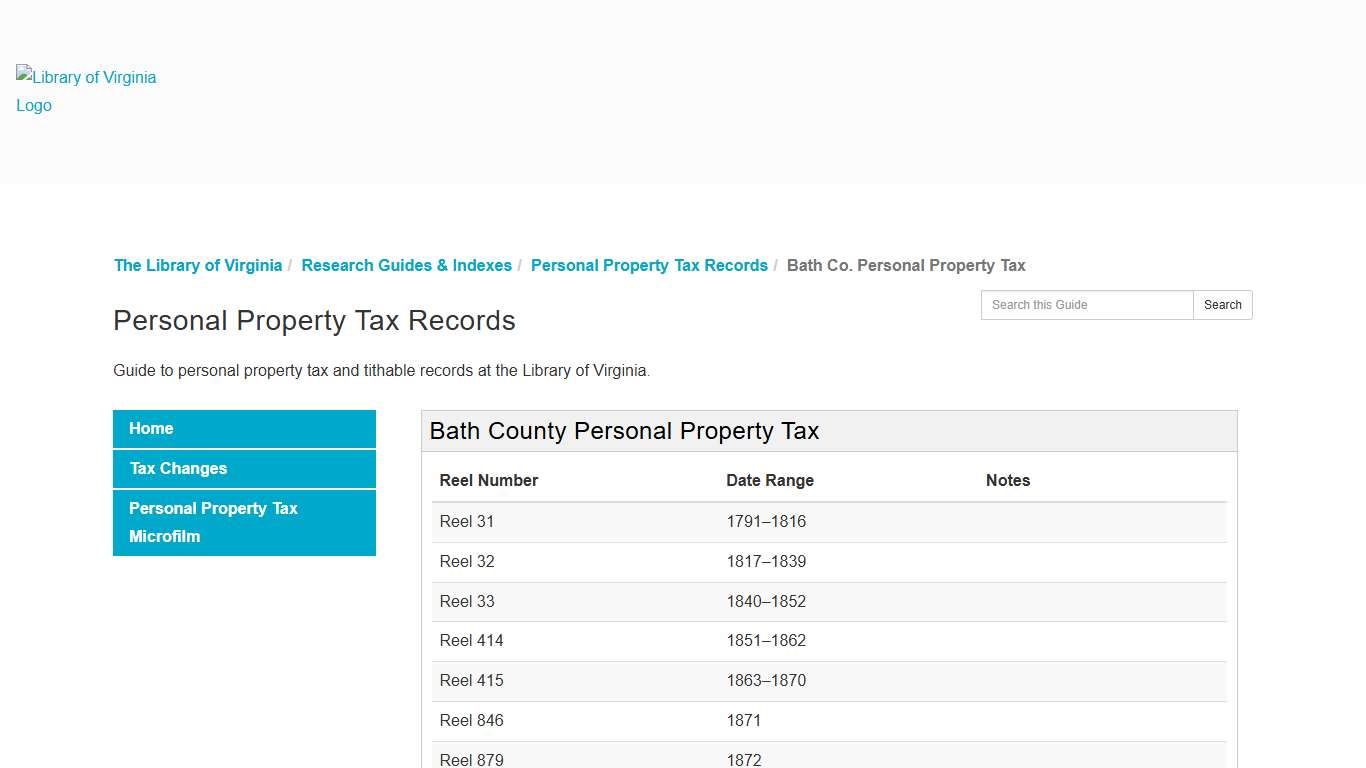The image size is (1366, 768).
Task: Click the Personal Property Tax Records page heading
Action: [x=314, y=320]
